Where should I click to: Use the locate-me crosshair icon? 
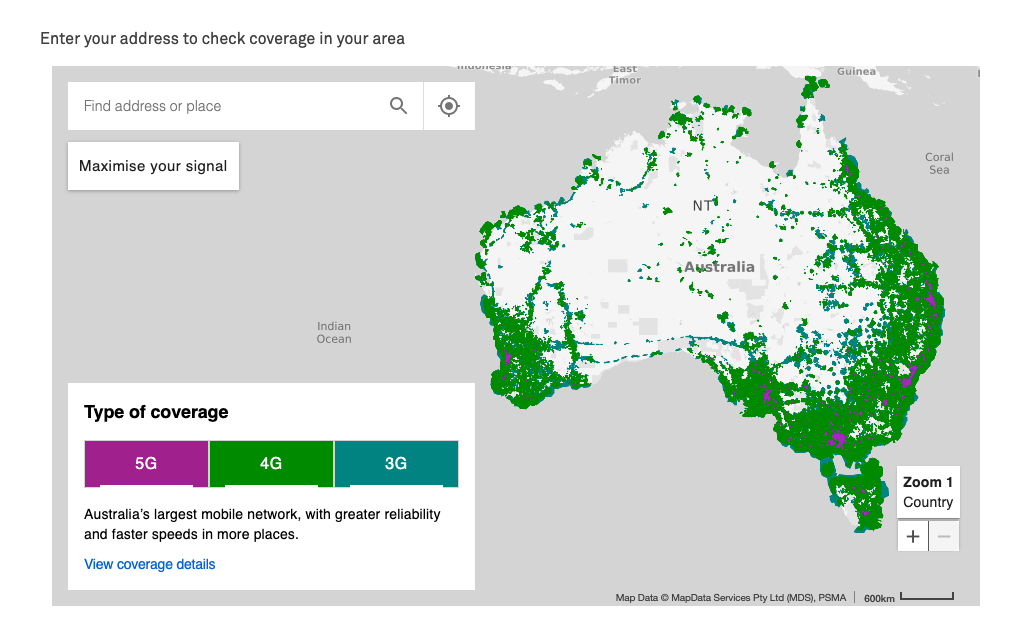[449, 106]
